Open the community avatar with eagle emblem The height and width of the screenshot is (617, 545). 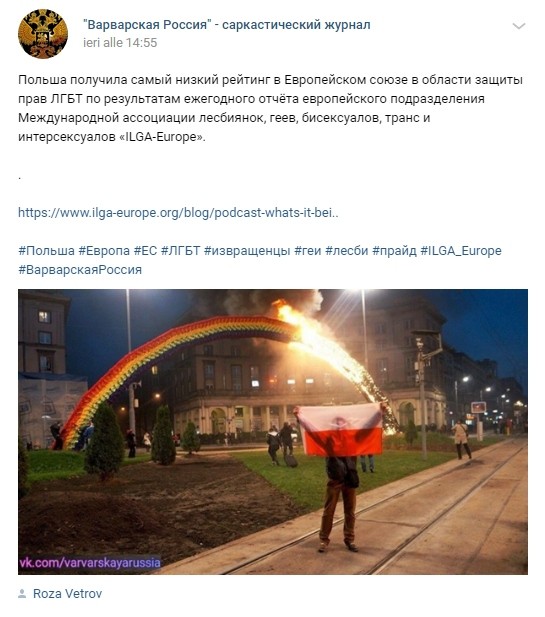coord(43,34)
